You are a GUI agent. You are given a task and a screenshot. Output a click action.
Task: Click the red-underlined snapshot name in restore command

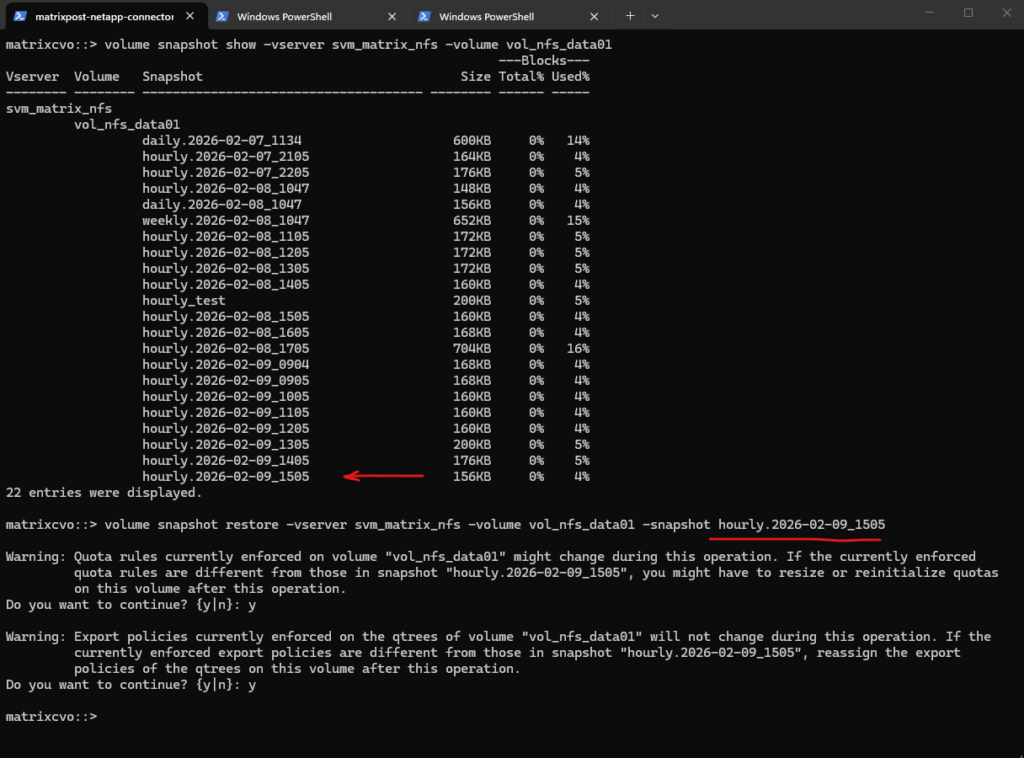(801, 525)
